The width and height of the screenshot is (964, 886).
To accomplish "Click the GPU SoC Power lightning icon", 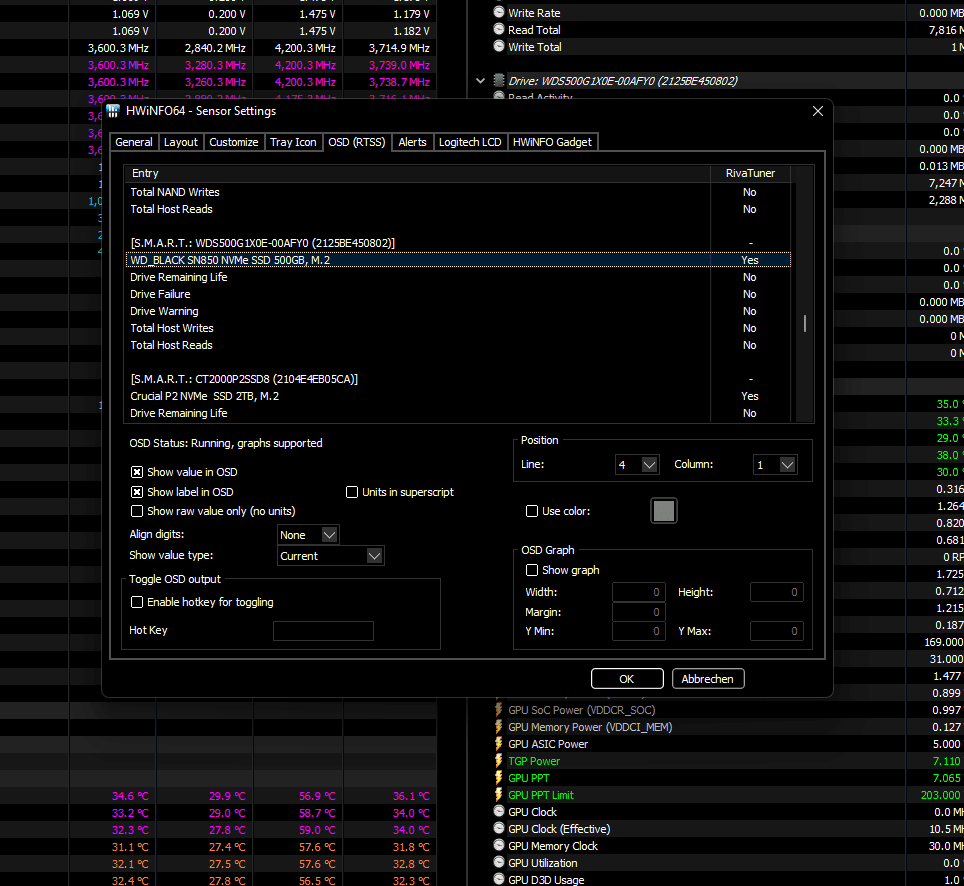I will pos(499,710).
